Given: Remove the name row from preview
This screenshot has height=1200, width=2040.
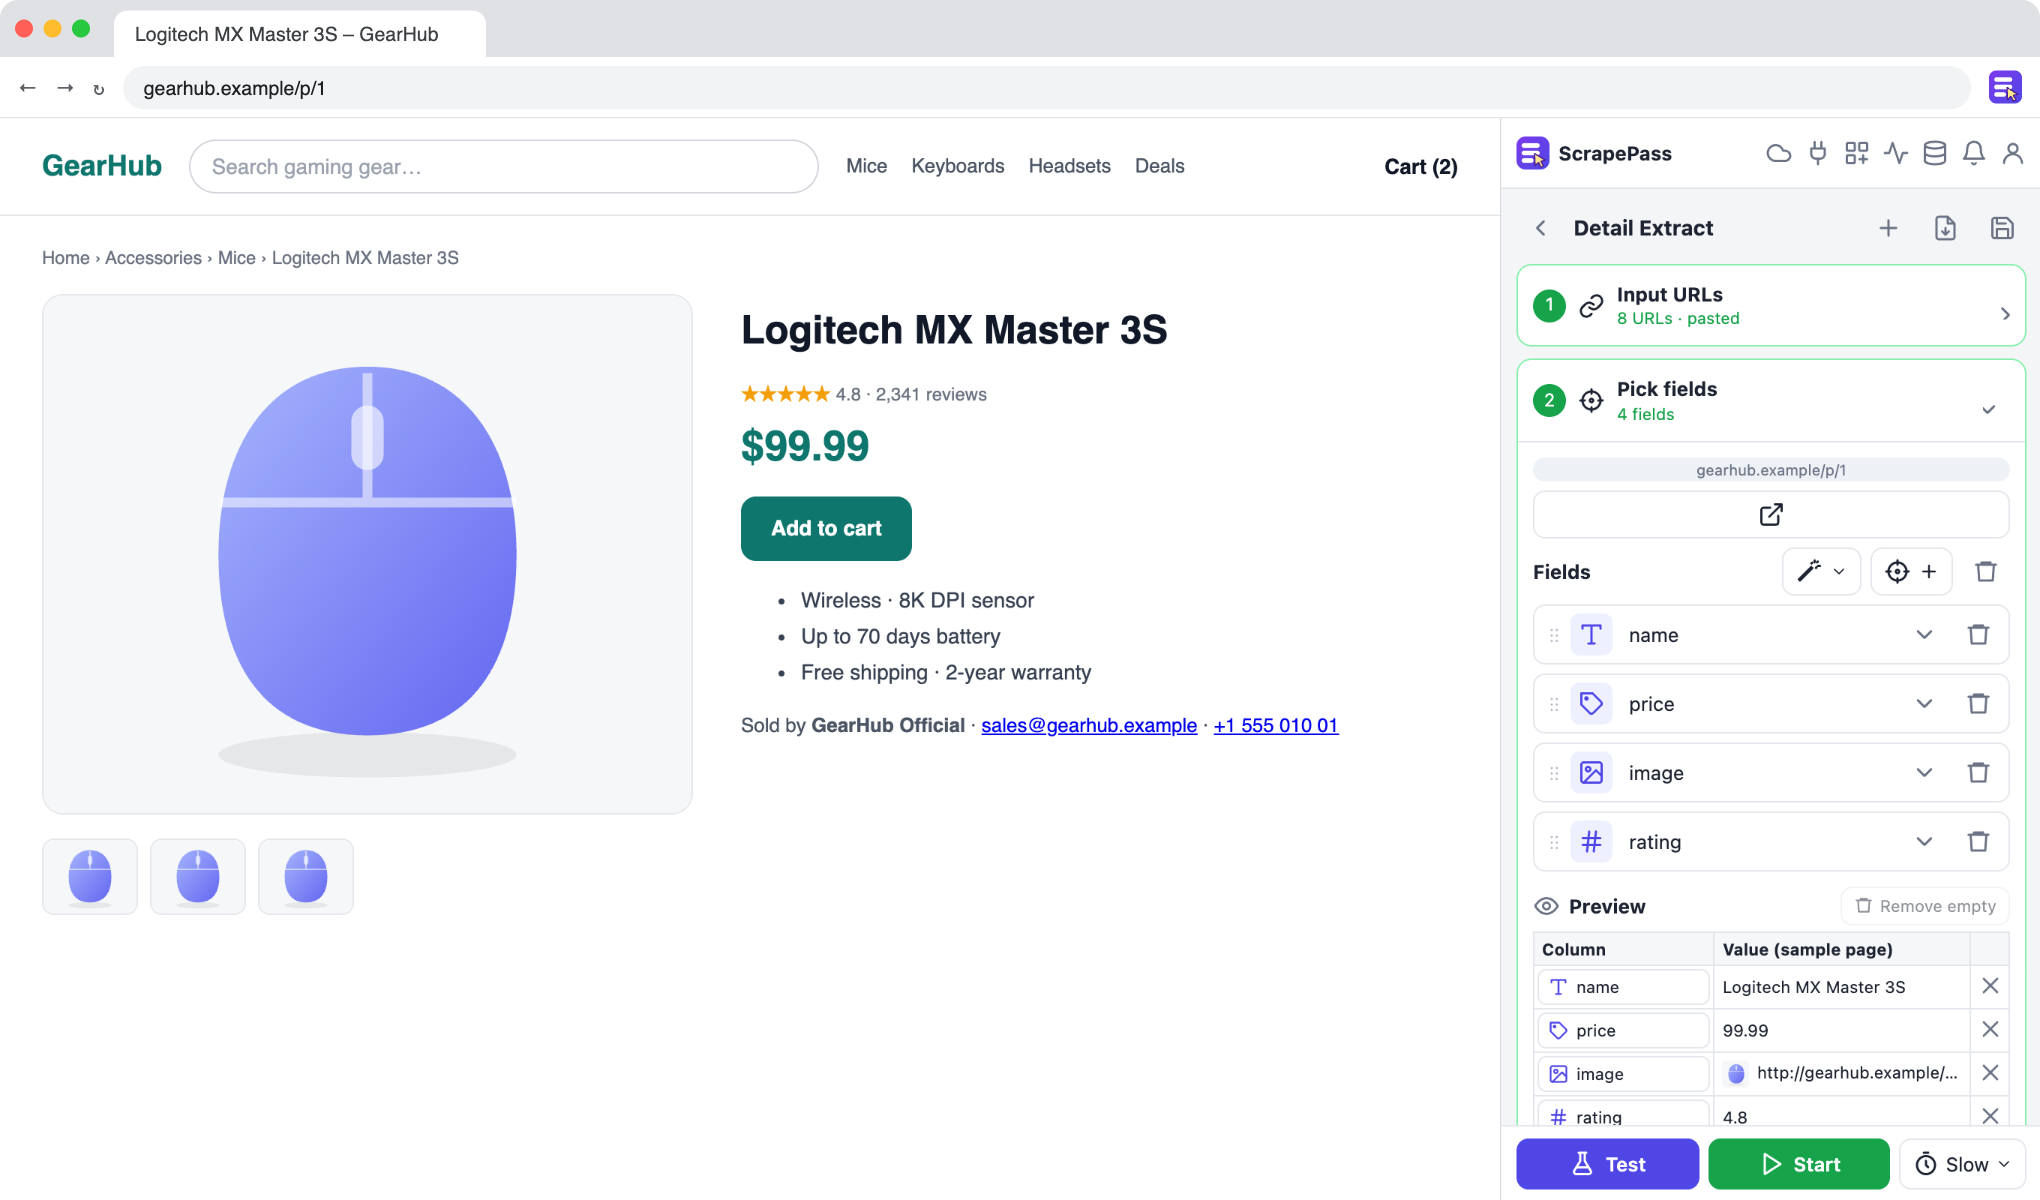Looking at the screenshot, I should 1990,986.
